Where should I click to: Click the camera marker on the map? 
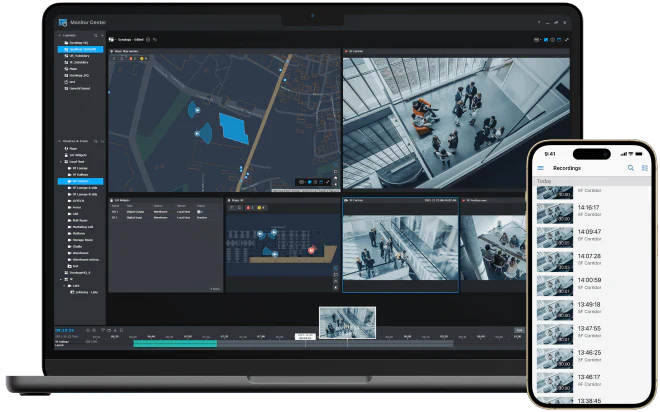(x=197, y=109)
